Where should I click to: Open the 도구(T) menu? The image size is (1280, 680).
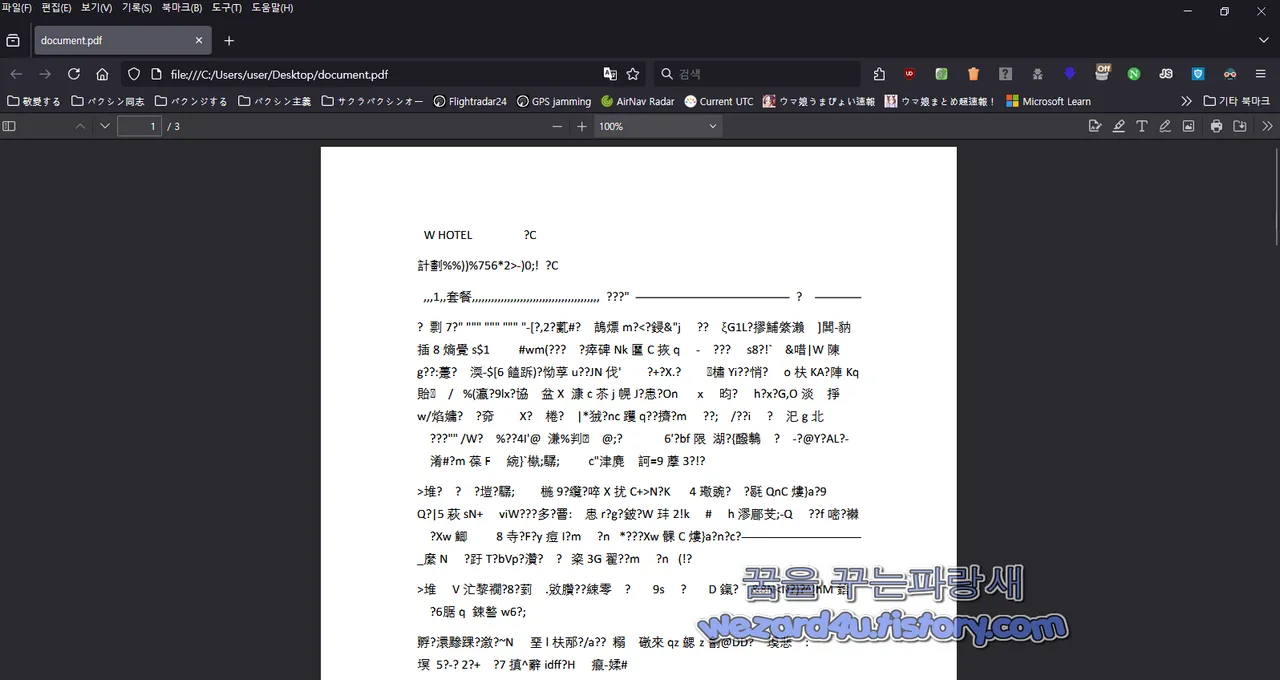tap(227, 8)
